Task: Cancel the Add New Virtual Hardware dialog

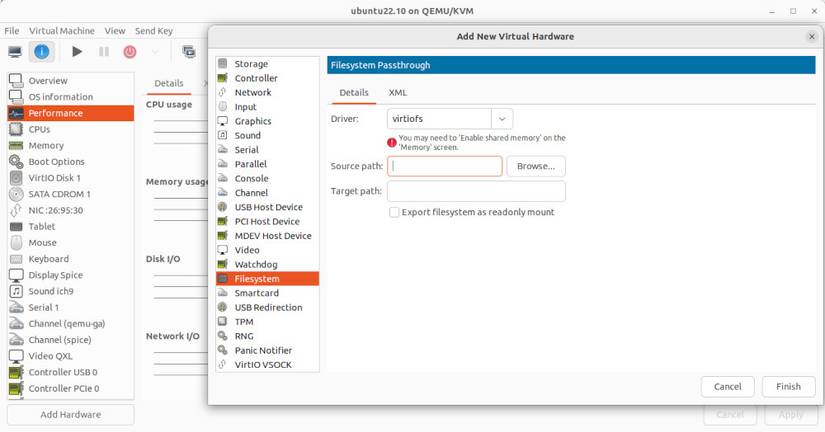Action: click(x=728, y=387)
